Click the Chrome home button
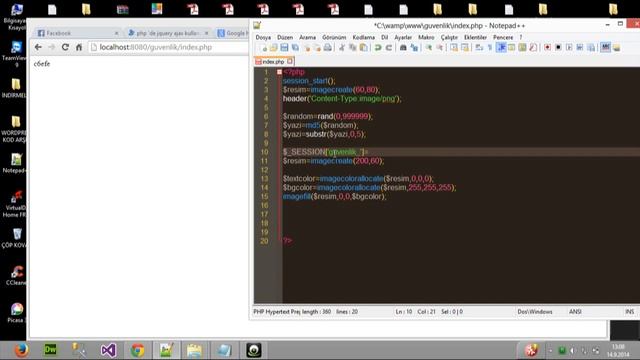Viewport: 640px width, 360px height. point(79,47)
